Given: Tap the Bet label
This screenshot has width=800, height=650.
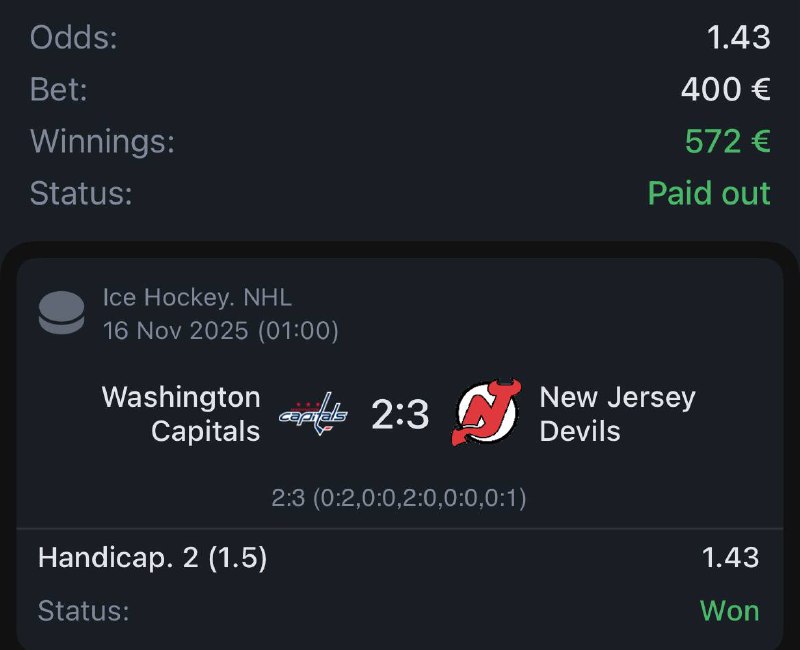Looking at the screenshot, I should pos(59,90).
